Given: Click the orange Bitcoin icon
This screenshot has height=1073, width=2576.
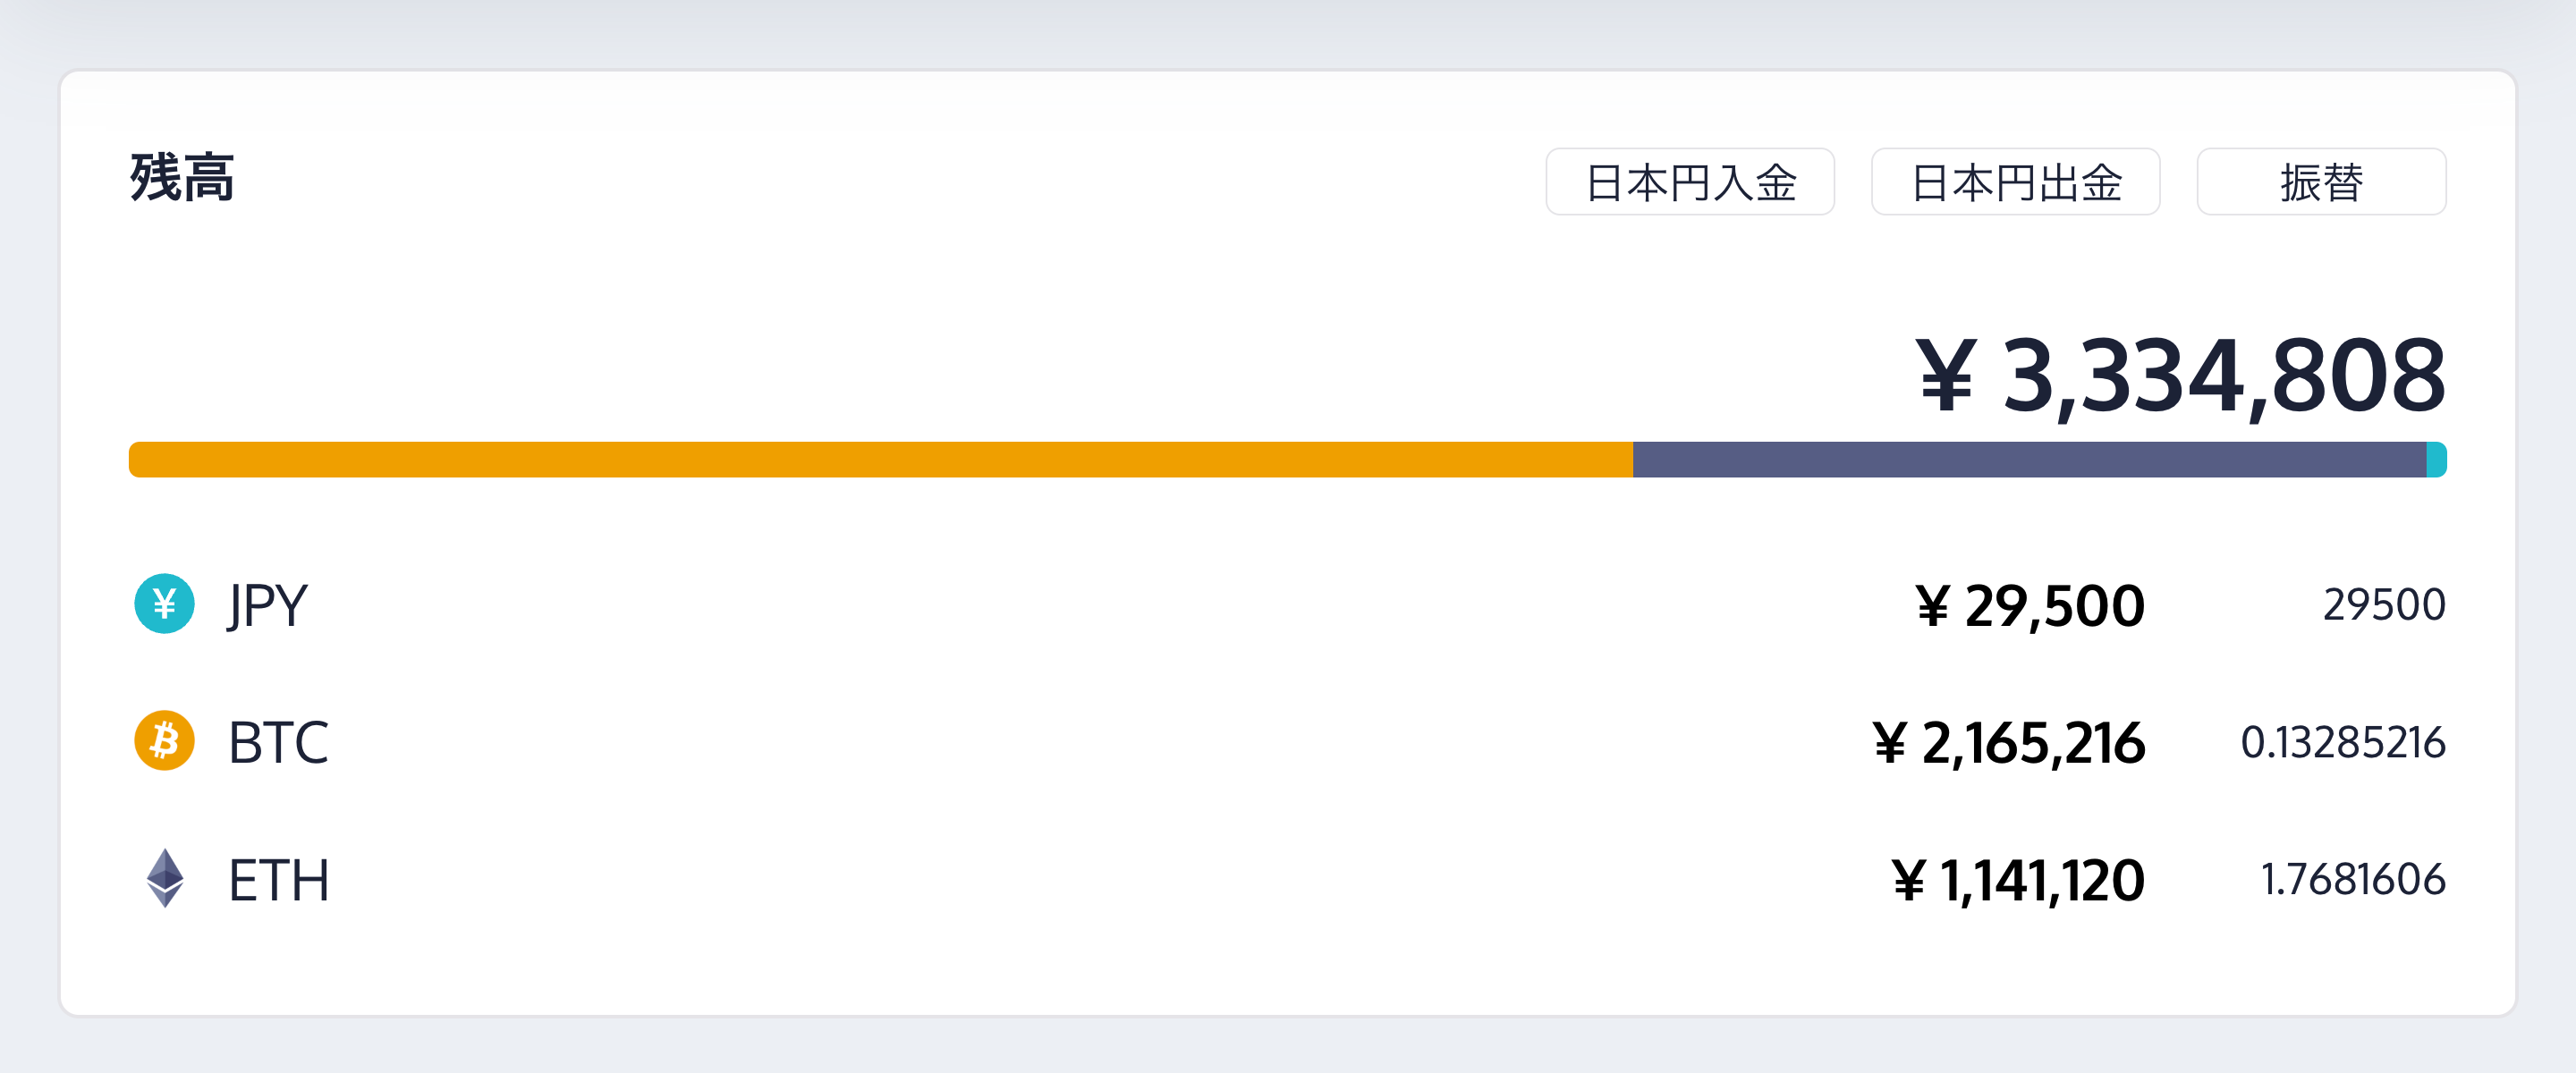Looking at the screenshot, I should (164, 741).
